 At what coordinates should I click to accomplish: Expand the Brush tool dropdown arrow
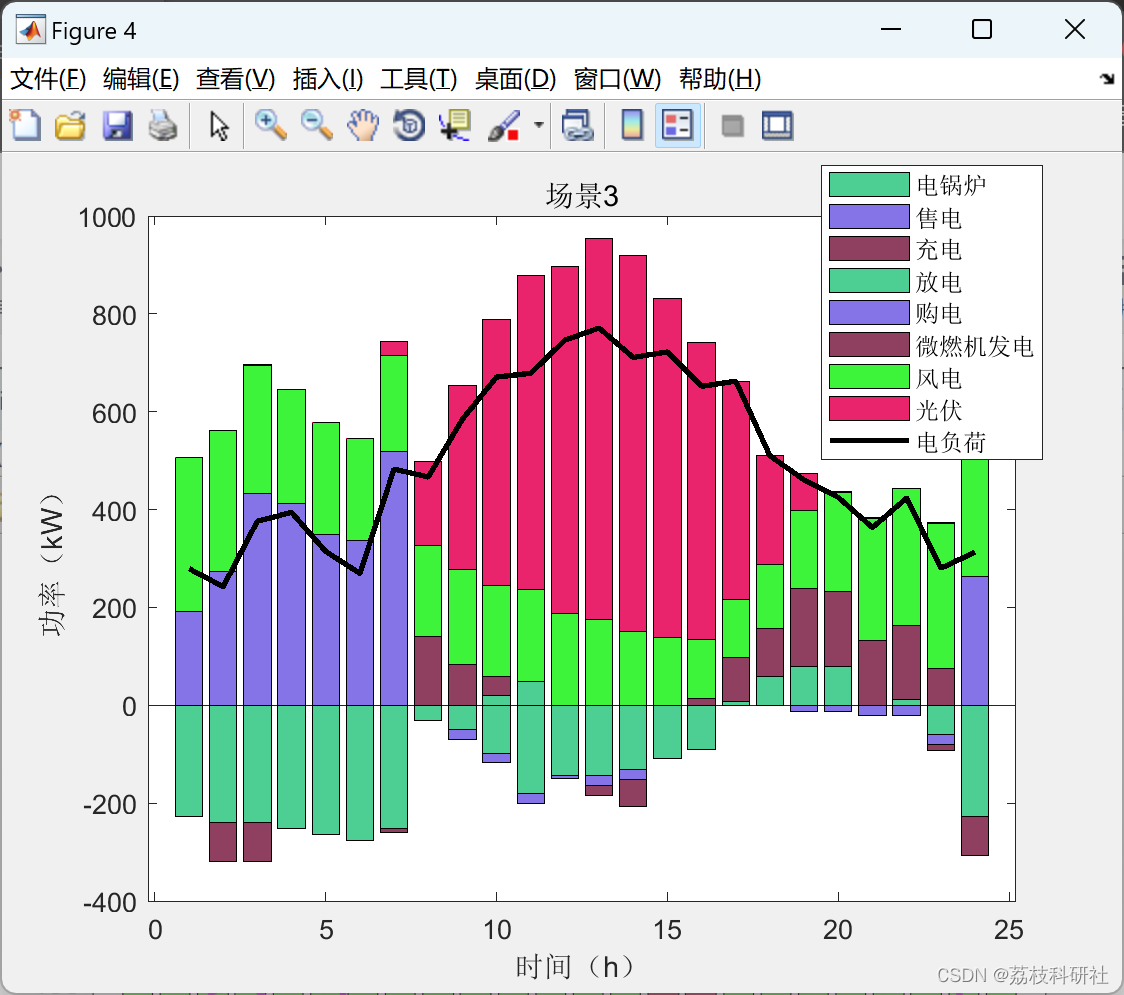coord(539,125)
